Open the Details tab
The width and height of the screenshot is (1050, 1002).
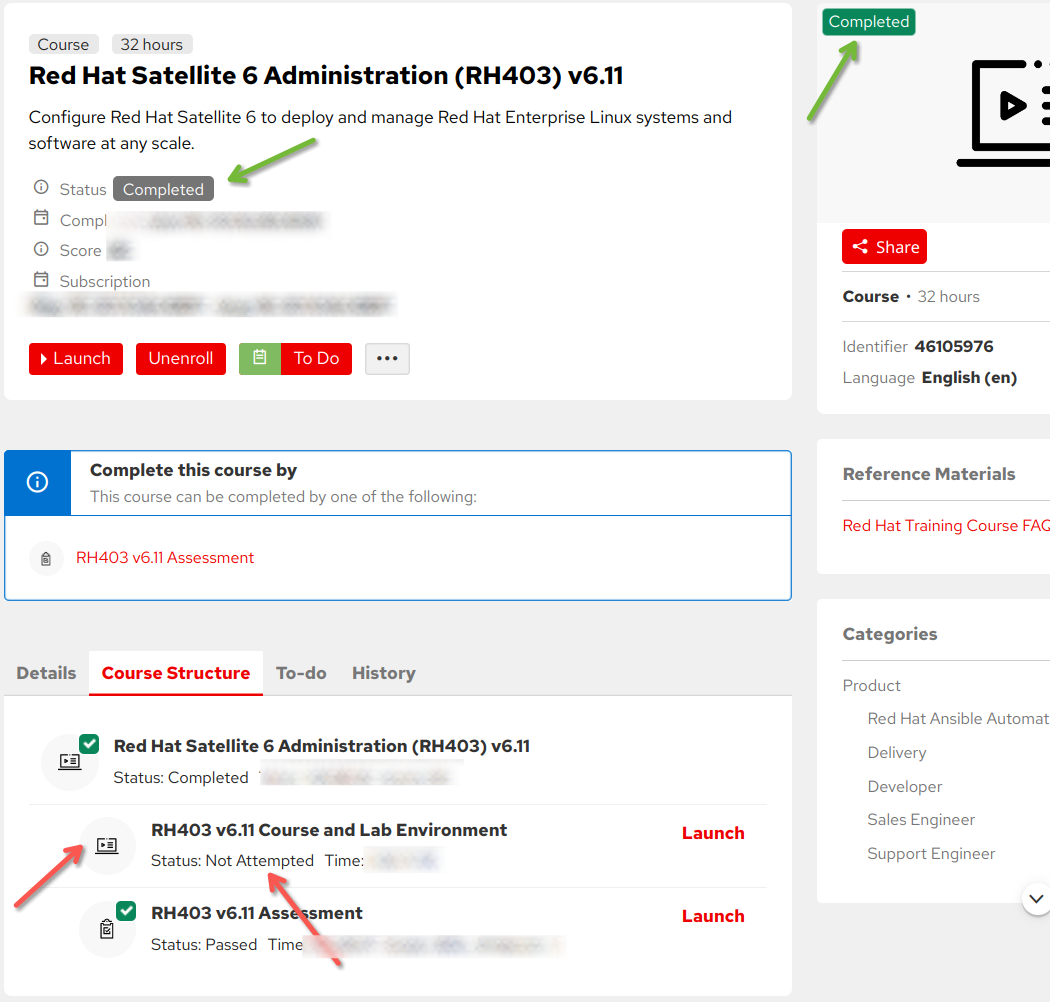[46, 673]
